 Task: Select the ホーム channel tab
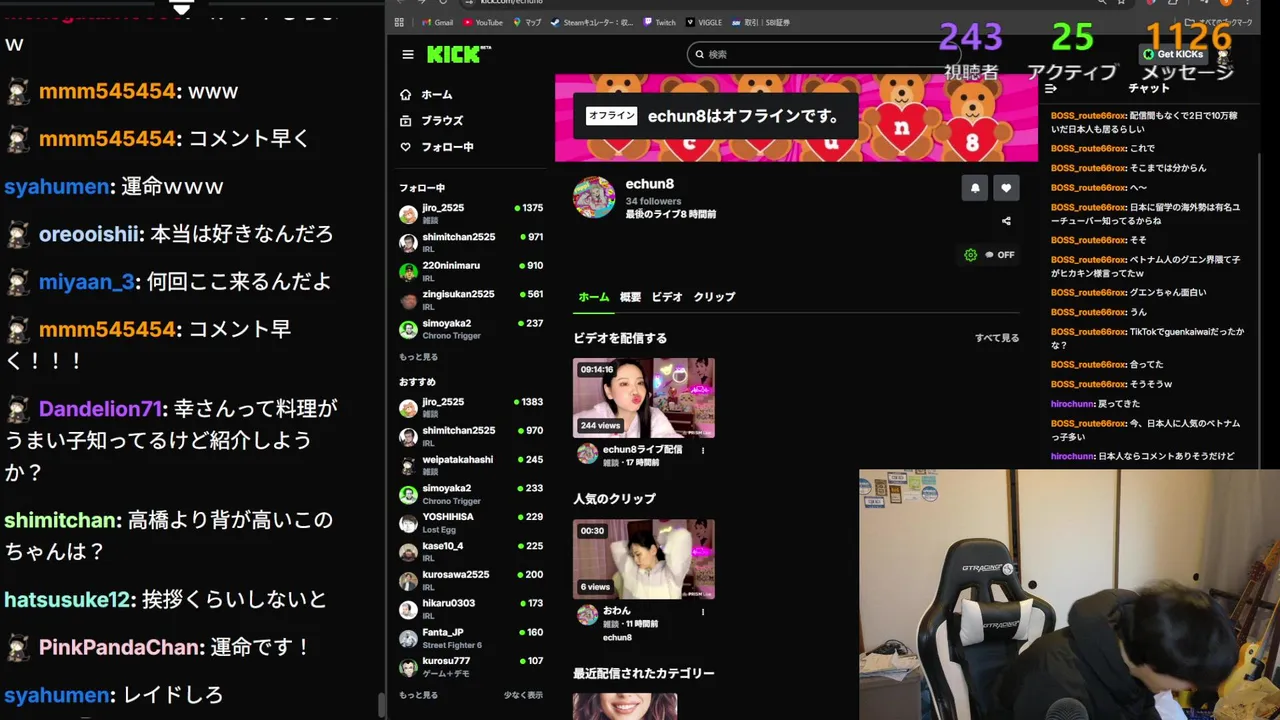tap(594, 297)
